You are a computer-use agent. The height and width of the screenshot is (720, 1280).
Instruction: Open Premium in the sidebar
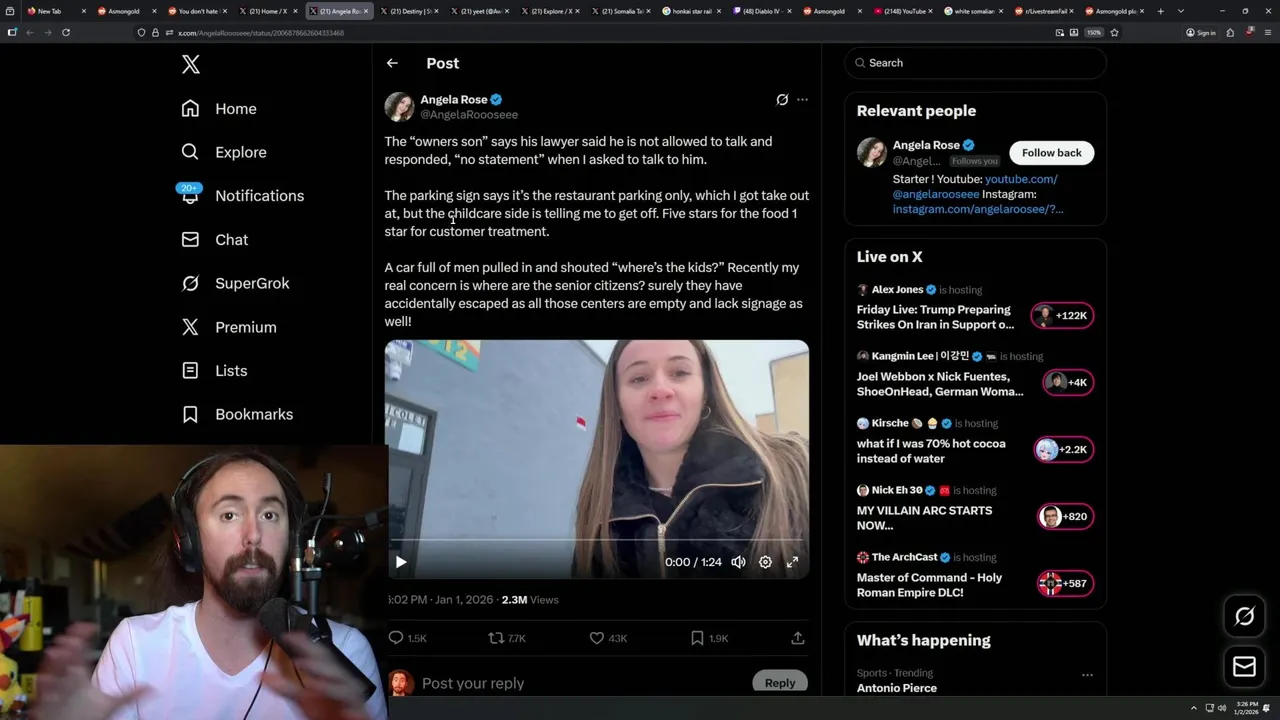229,327
